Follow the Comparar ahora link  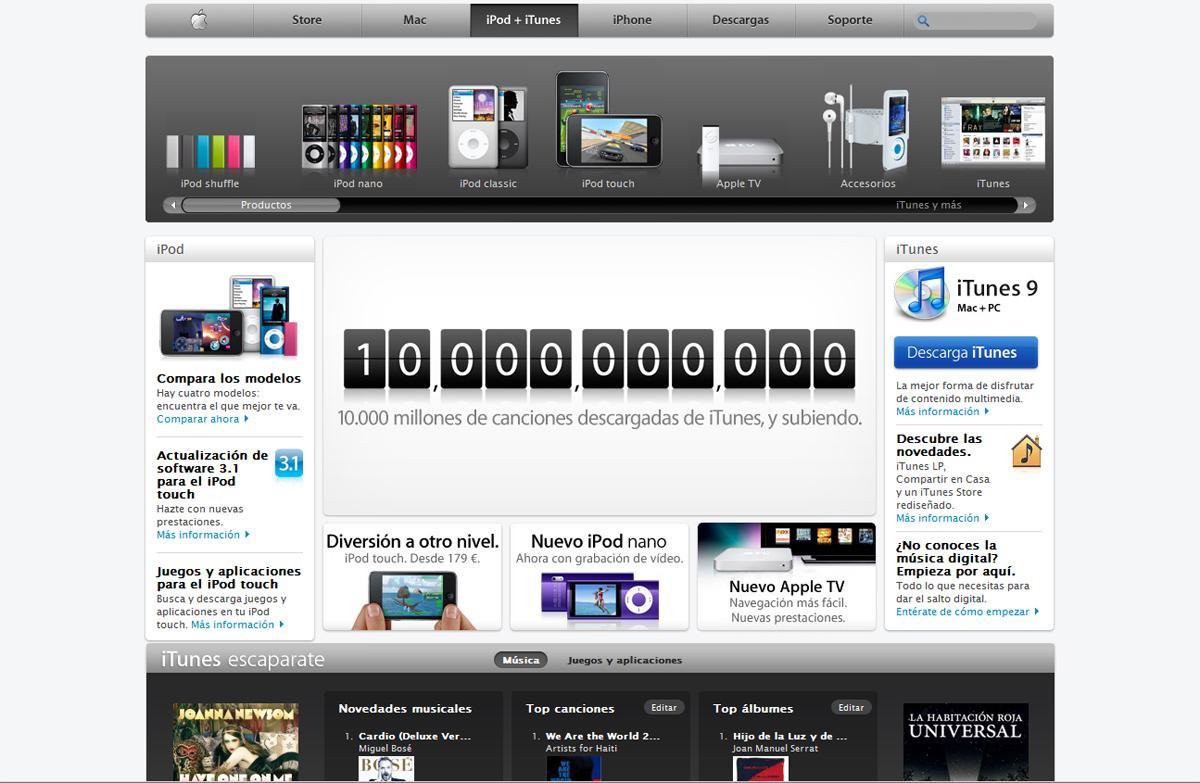click(198, 419)
